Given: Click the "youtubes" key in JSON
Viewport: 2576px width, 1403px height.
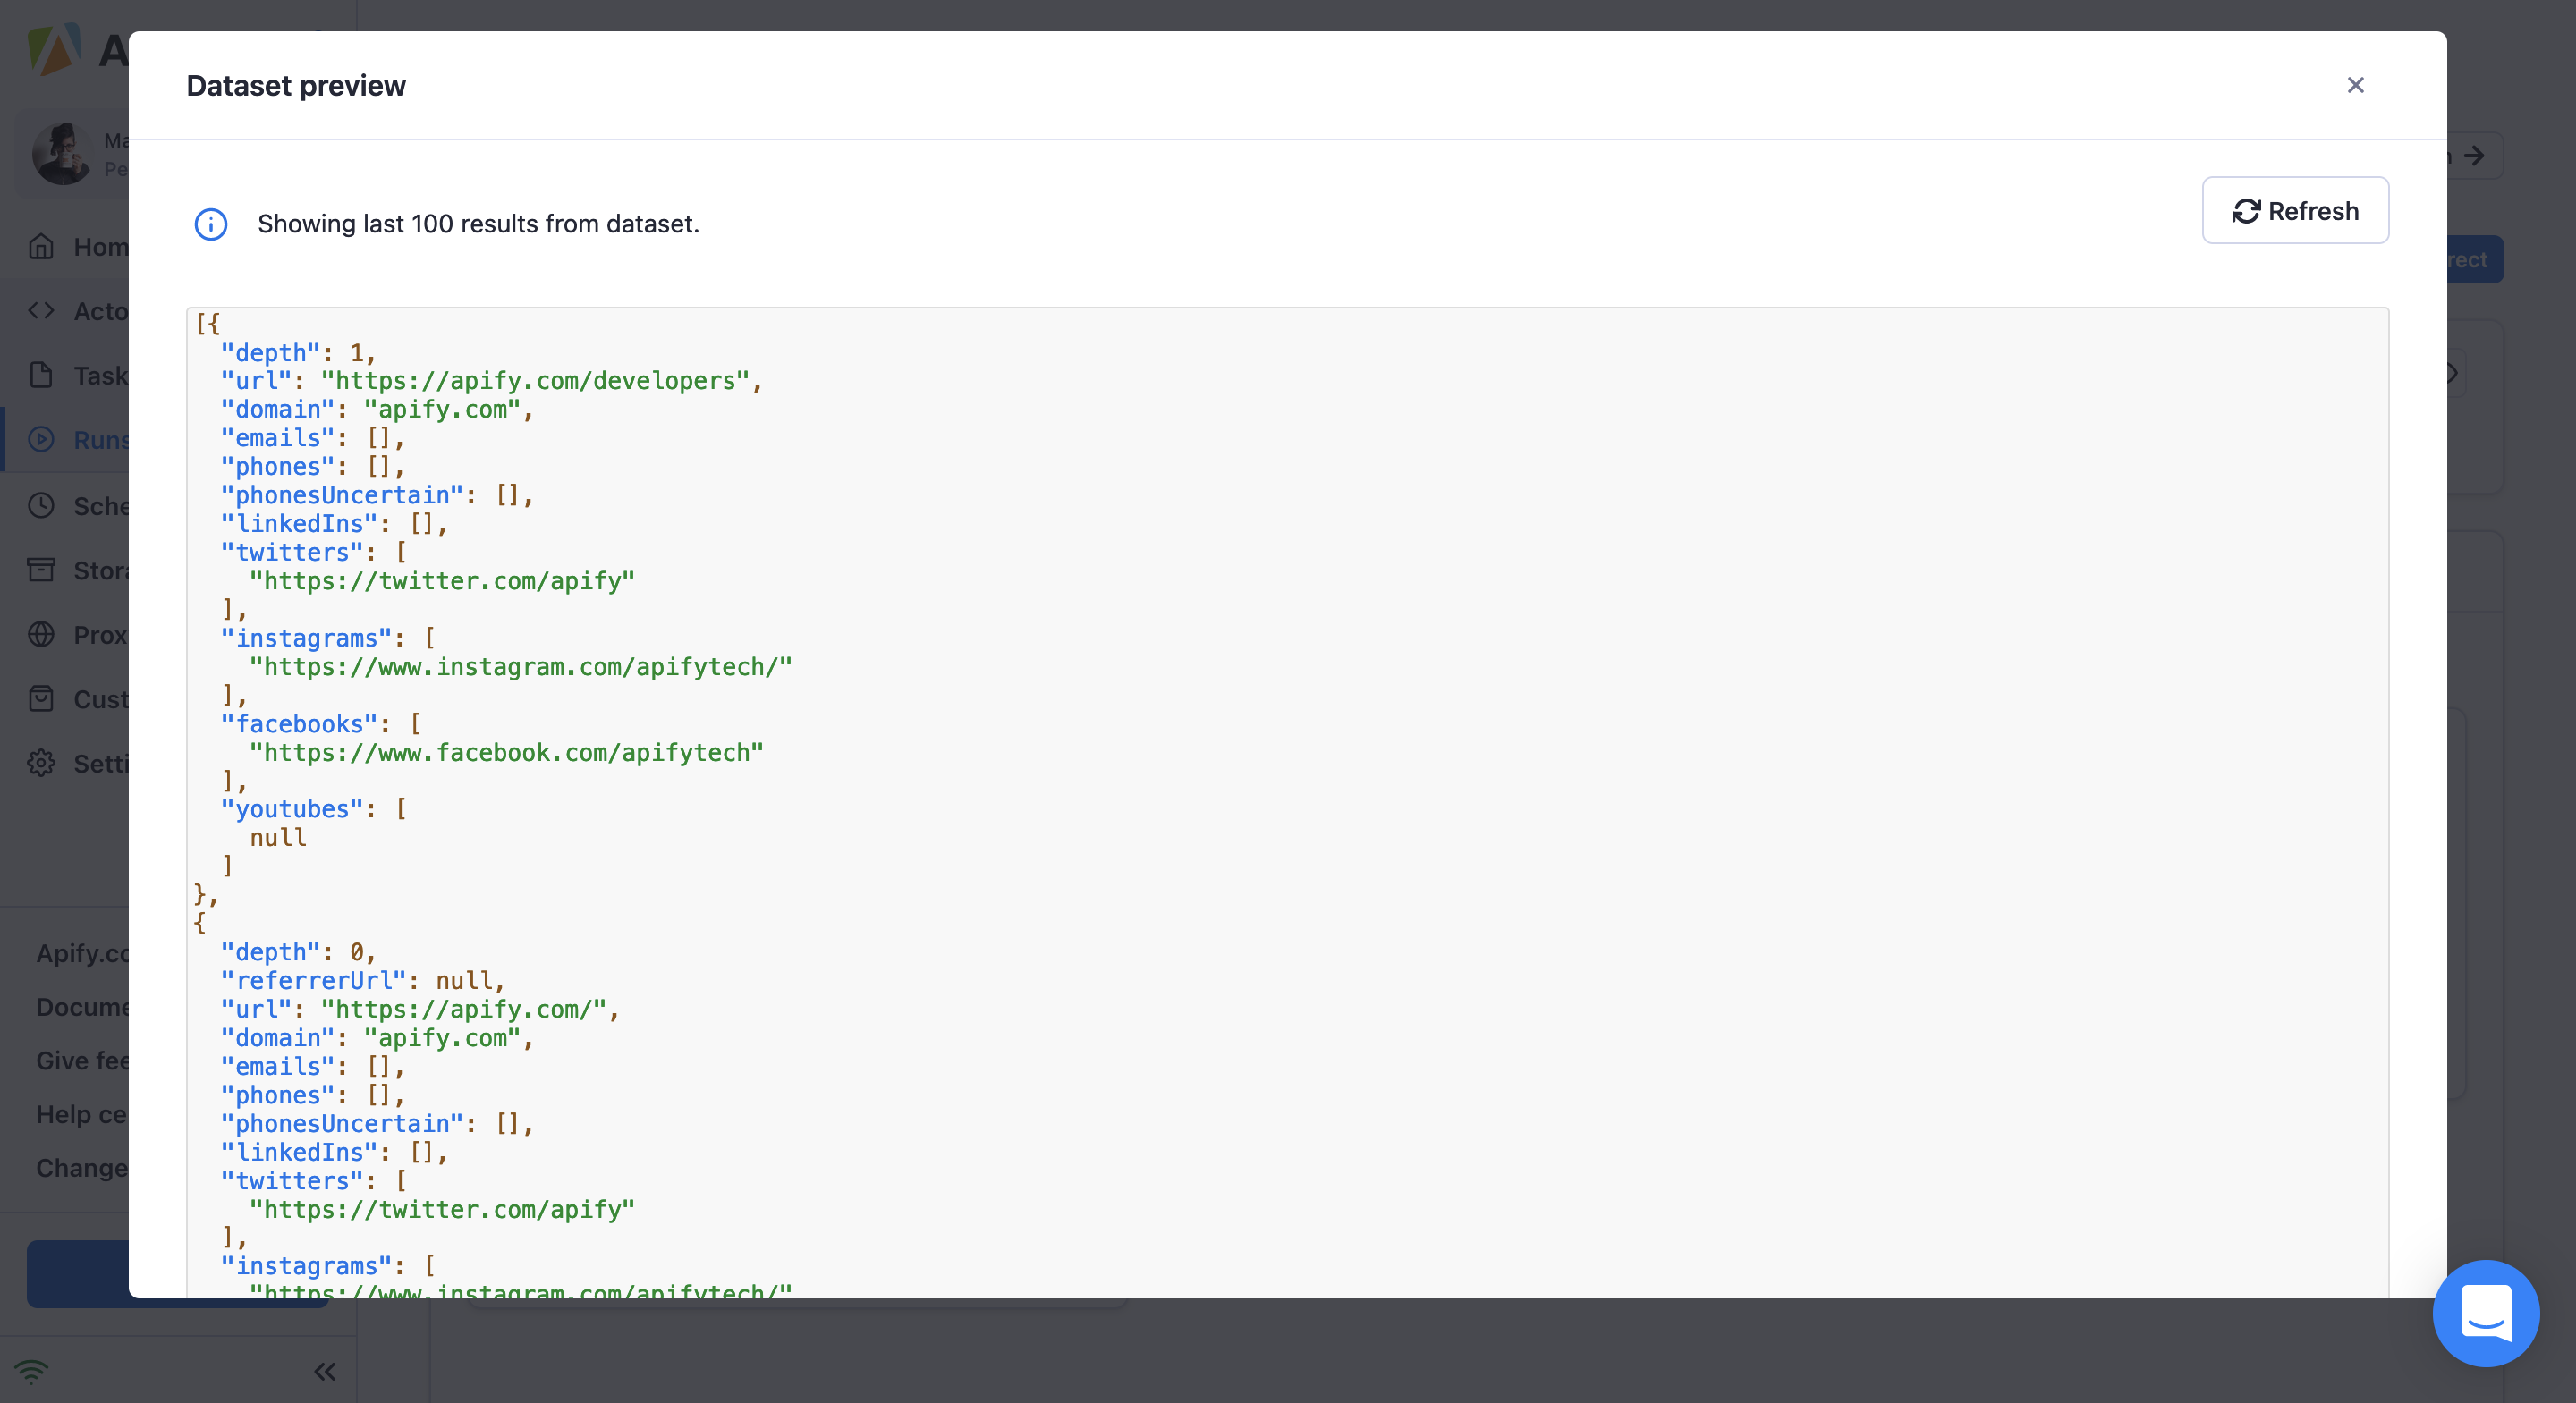Looking at the screenshot, I should point(292,809).
